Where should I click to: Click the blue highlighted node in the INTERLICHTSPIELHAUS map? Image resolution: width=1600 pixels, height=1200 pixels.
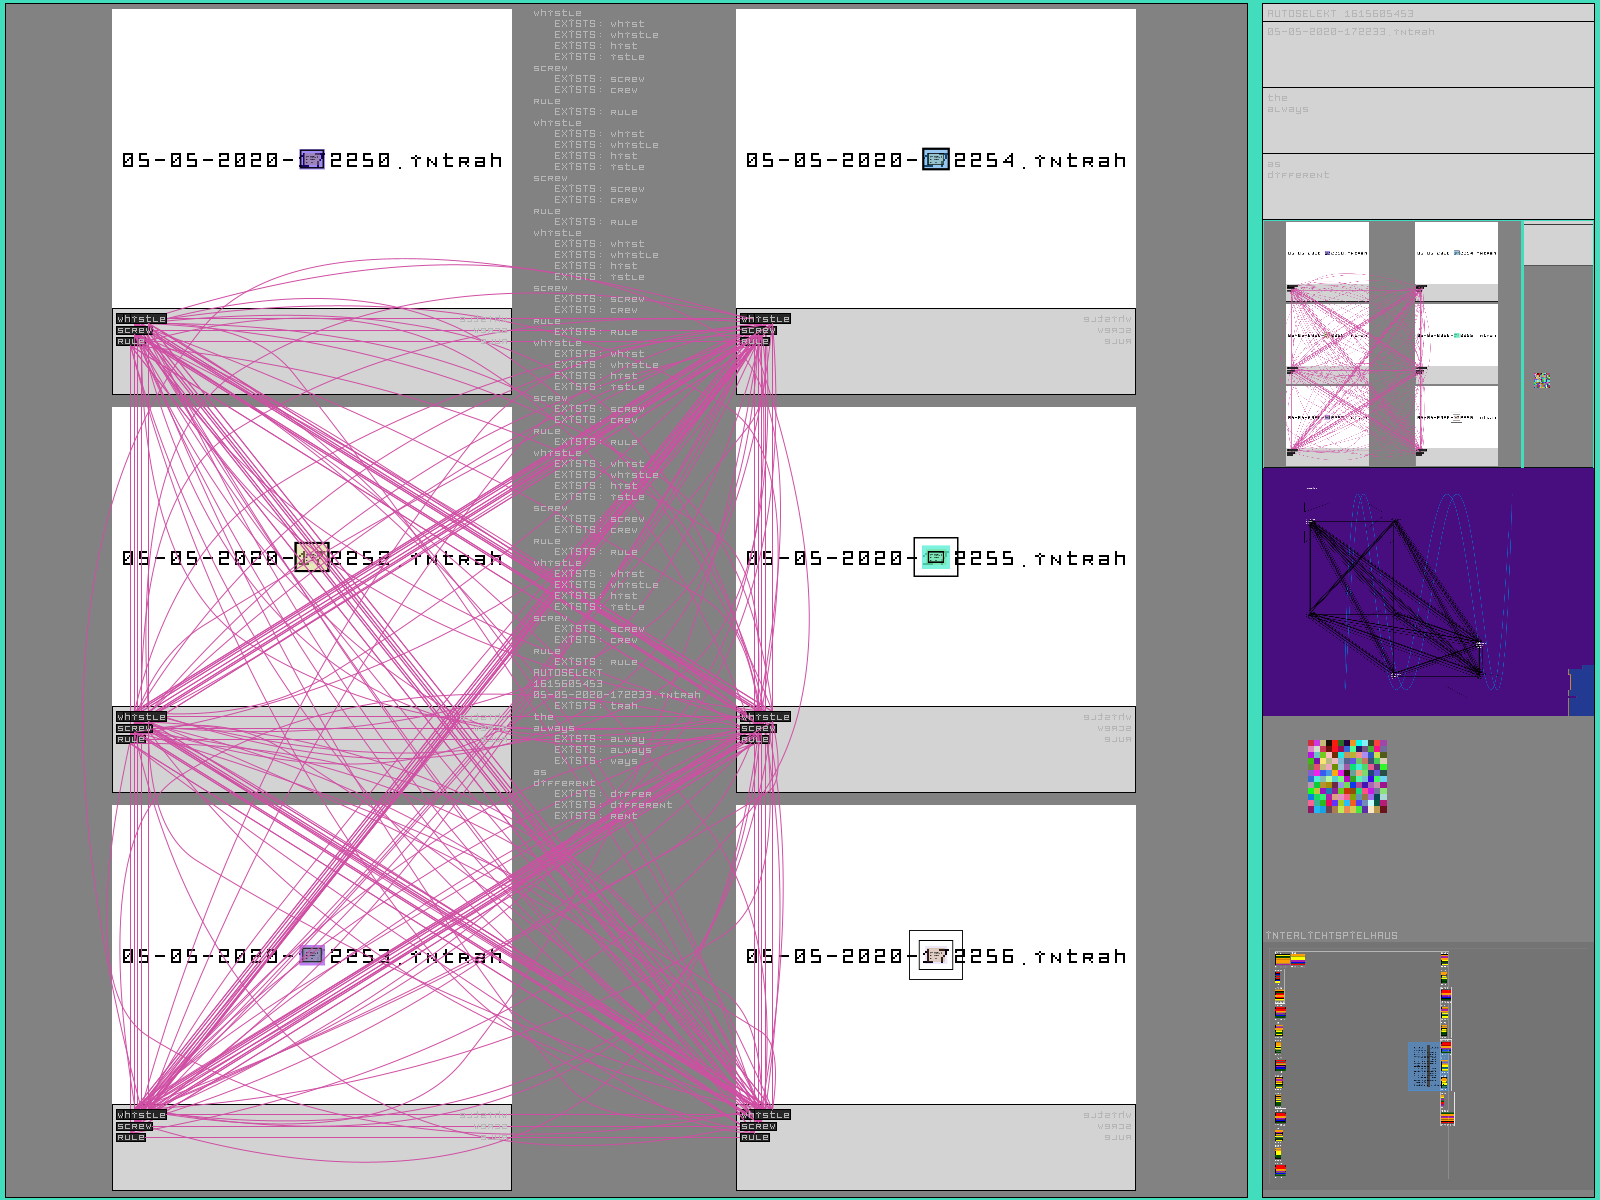point(1424,1066)
